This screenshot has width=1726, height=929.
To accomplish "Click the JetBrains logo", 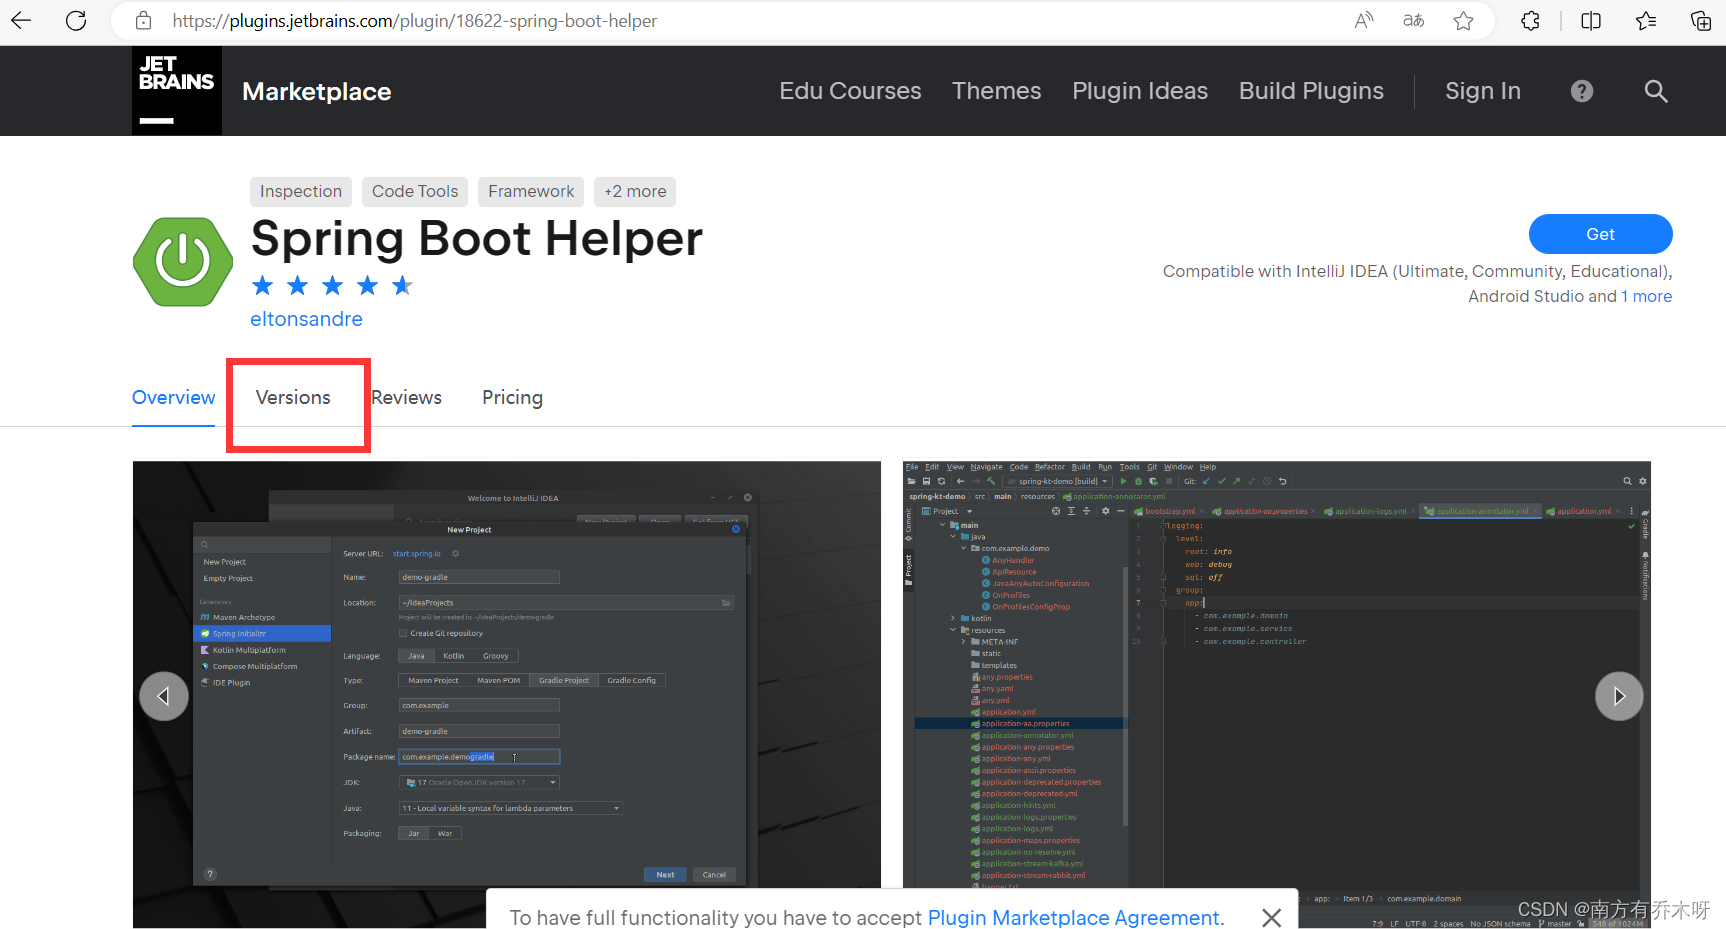I will 177,90.
